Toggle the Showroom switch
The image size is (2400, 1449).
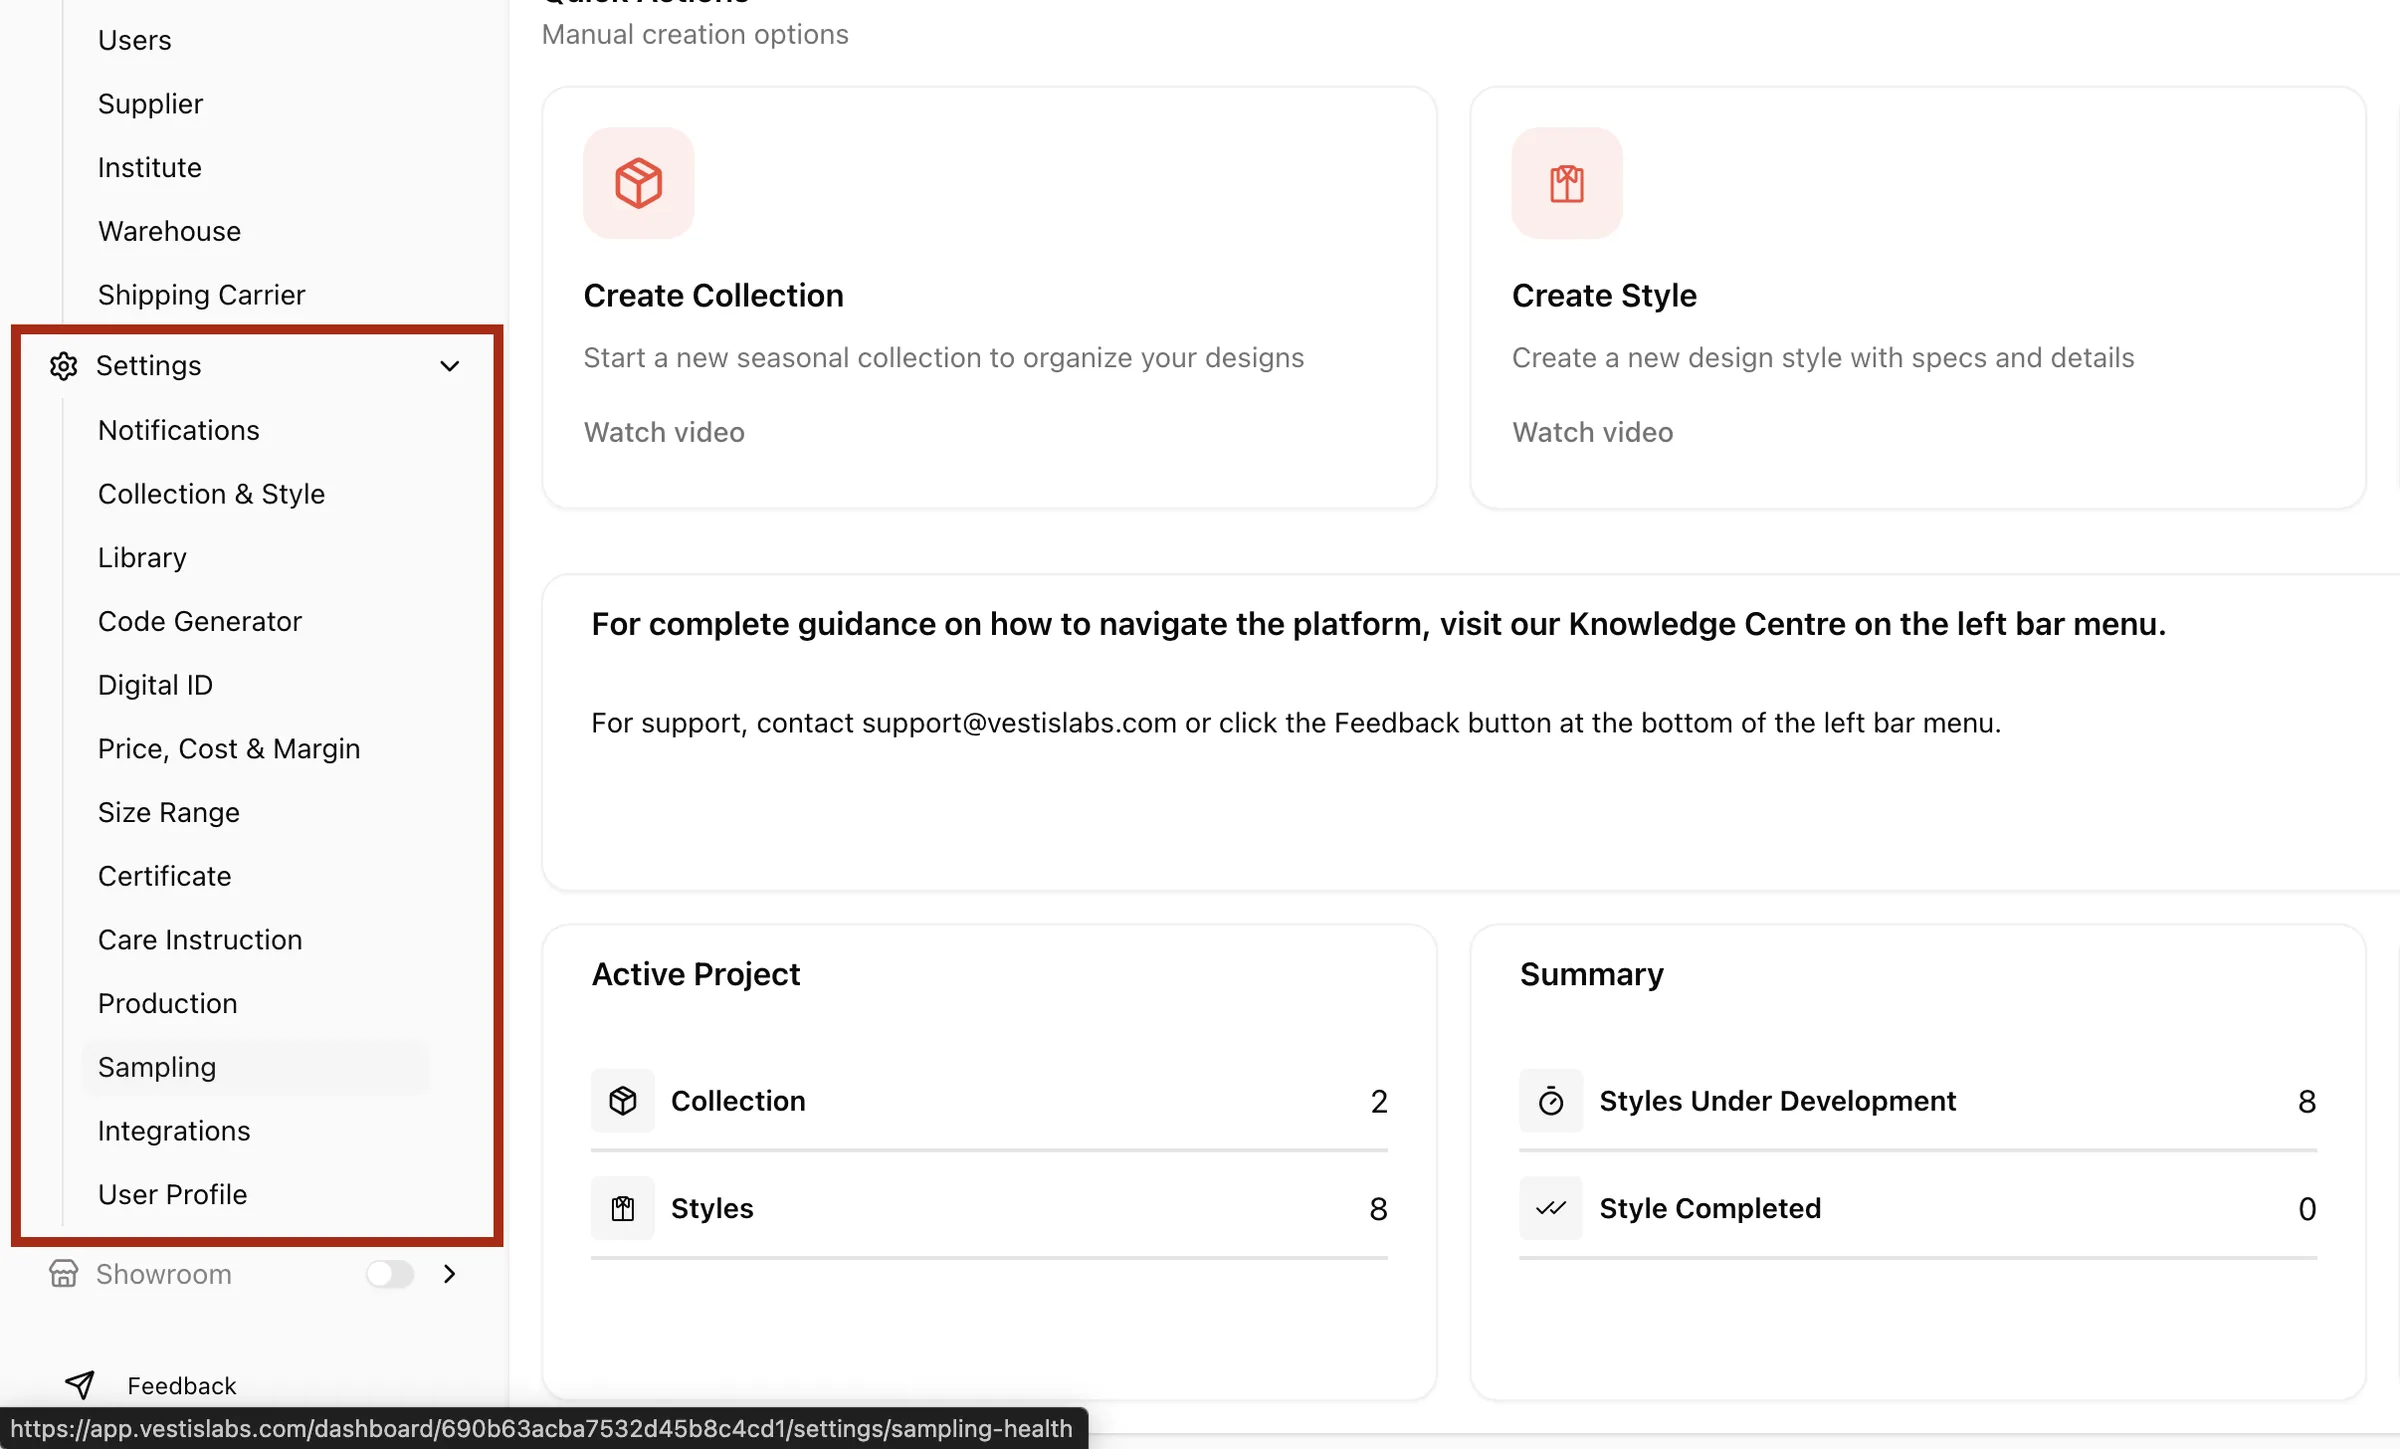coord(389,1274)
